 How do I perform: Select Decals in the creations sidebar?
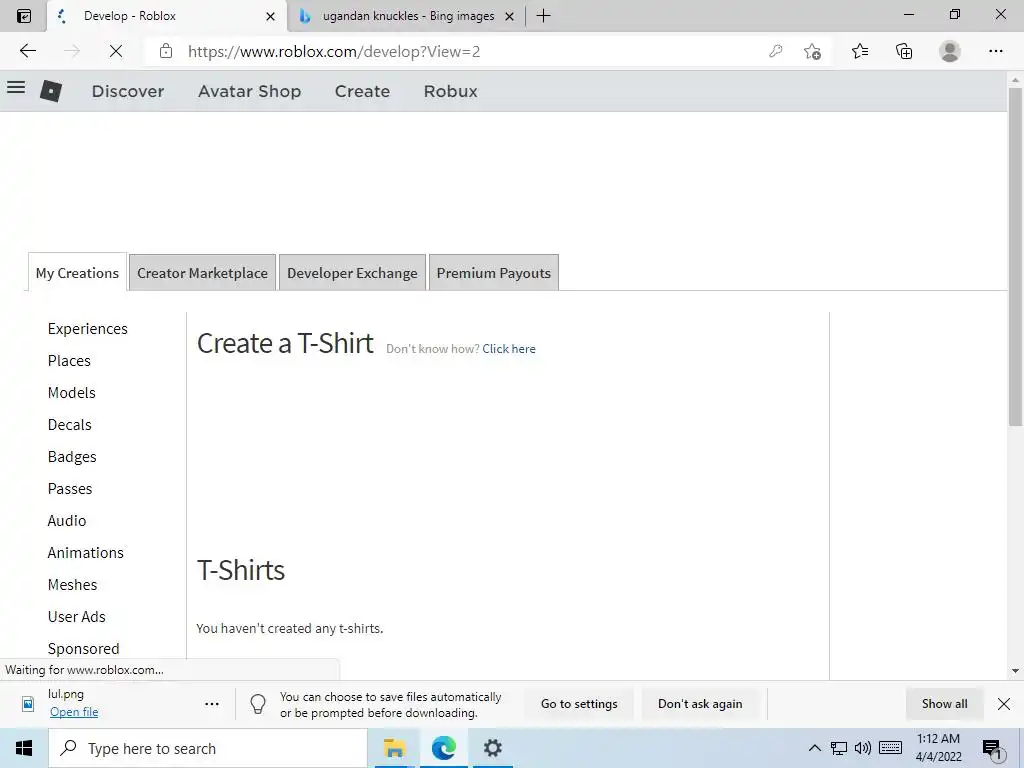[70, 425]
